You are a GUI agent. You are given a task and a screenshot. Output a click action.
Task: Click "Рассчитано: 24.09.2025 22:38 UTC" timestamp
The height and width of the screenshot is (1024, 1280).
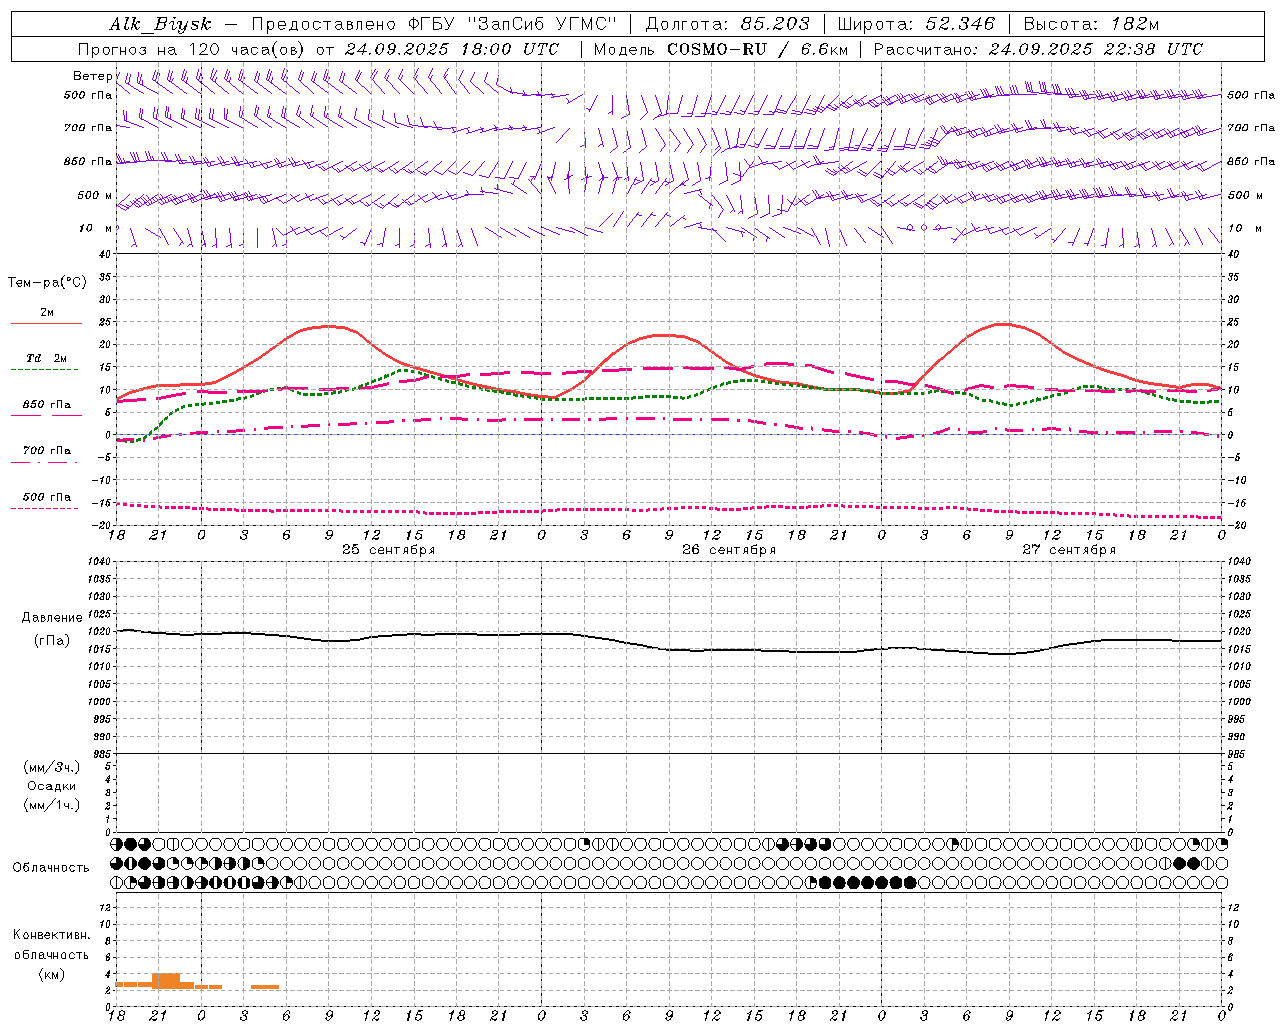pos(1038,49)
